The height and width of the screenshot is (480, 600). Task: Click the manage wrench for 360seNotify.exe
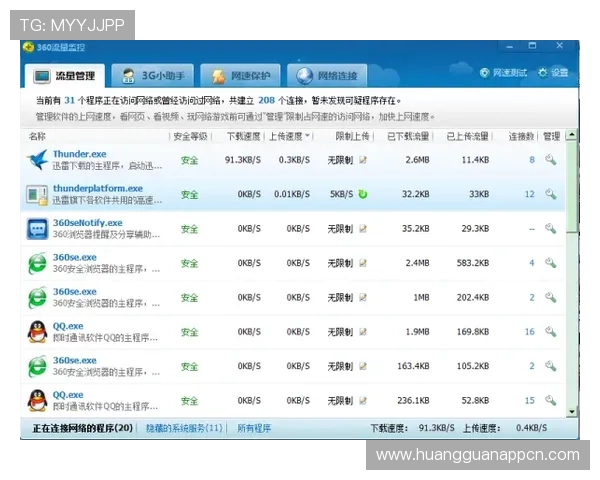pos(550,229)
